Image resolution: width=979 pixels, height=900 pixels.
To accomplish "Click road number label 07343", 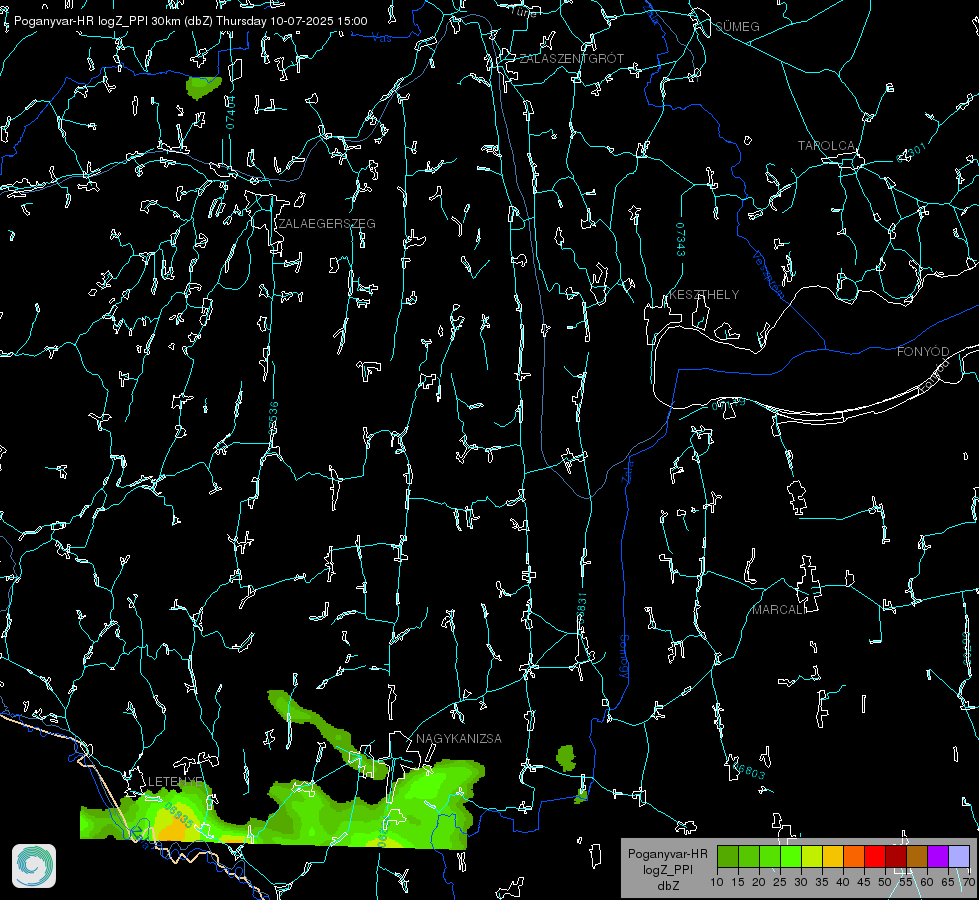I will 681,239.
